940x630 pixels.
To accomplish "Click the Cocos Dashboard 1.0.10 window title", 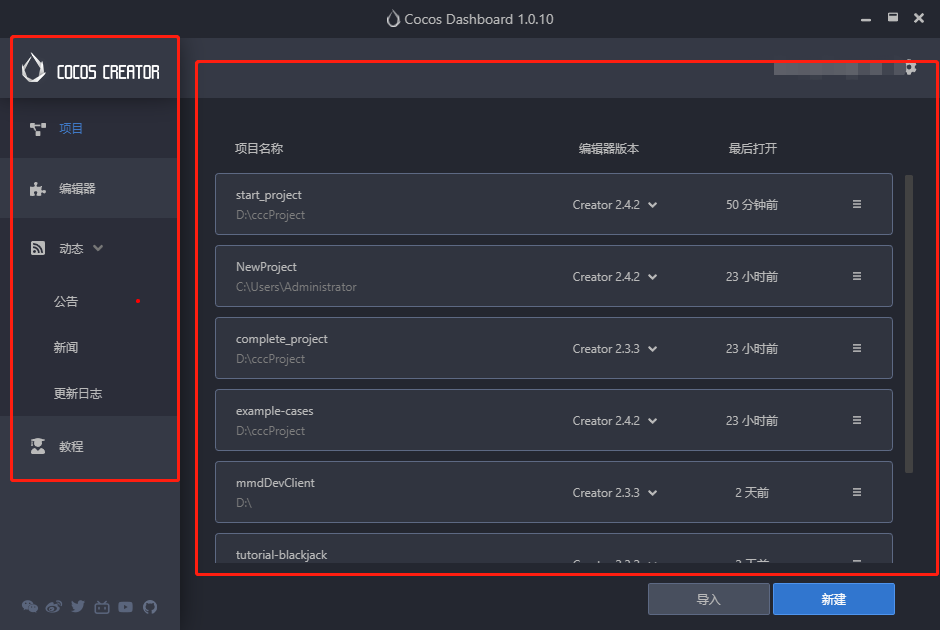I will point(478,19).
